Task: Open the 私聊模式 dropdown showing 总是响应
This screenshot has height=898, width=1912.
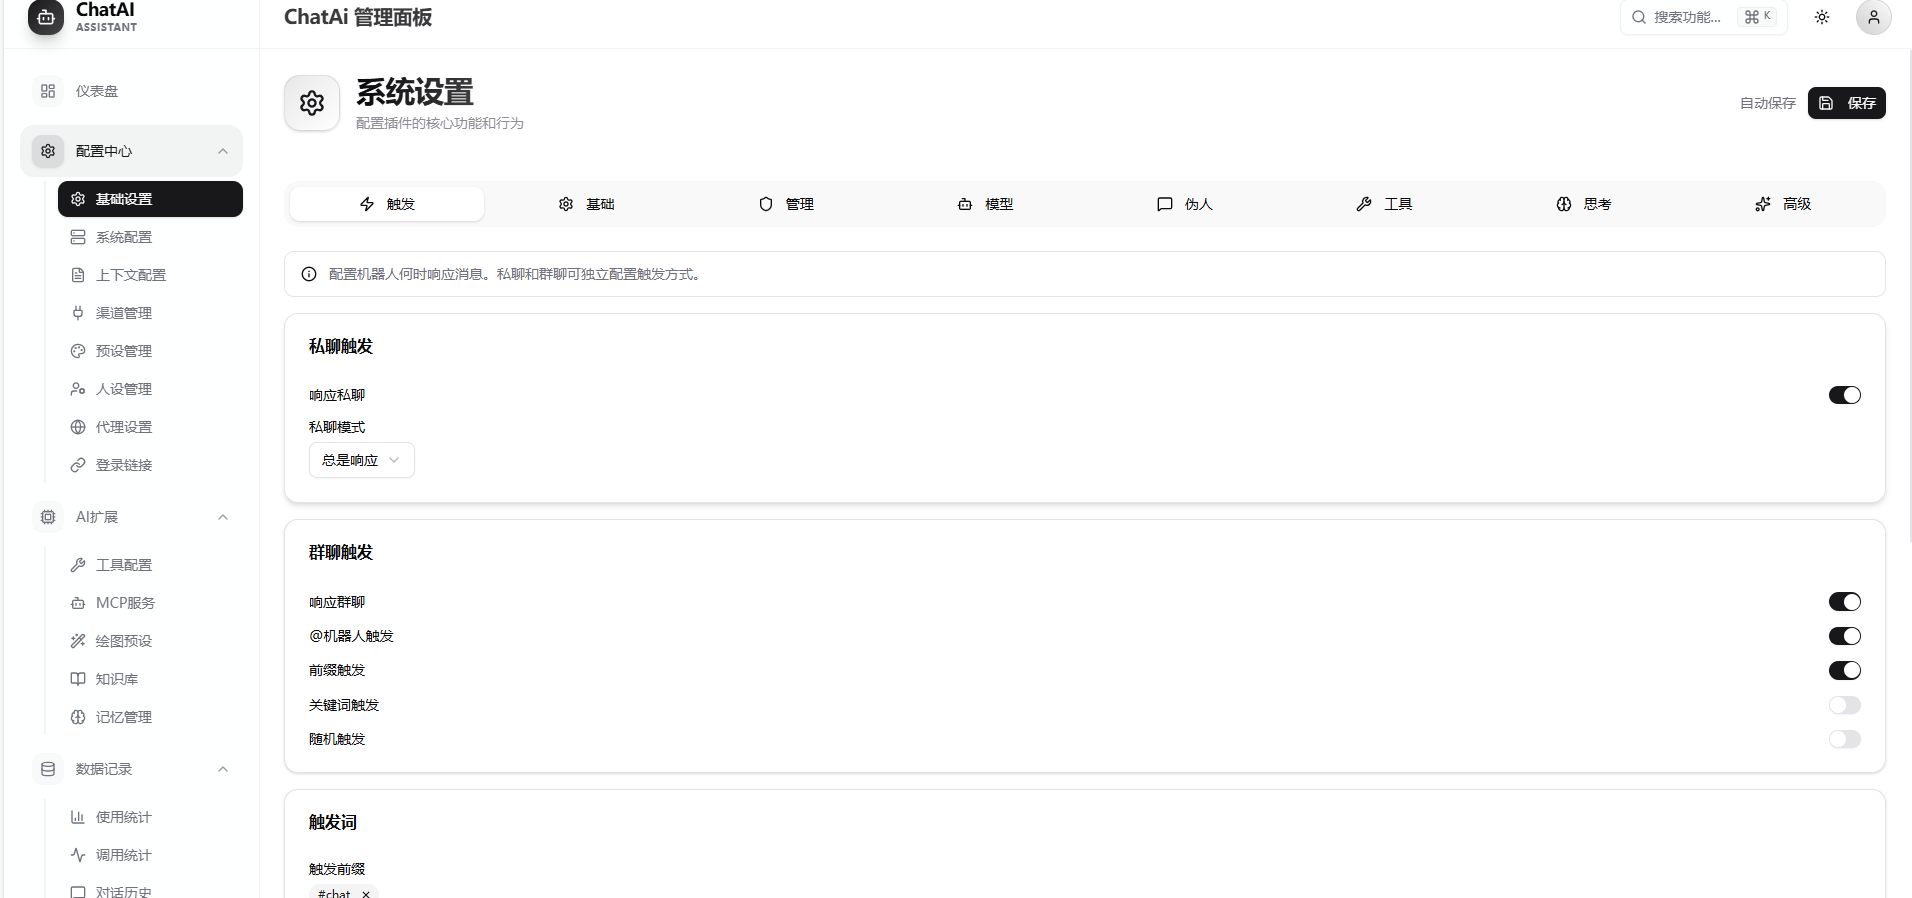Action: click(x=361, y=460)
